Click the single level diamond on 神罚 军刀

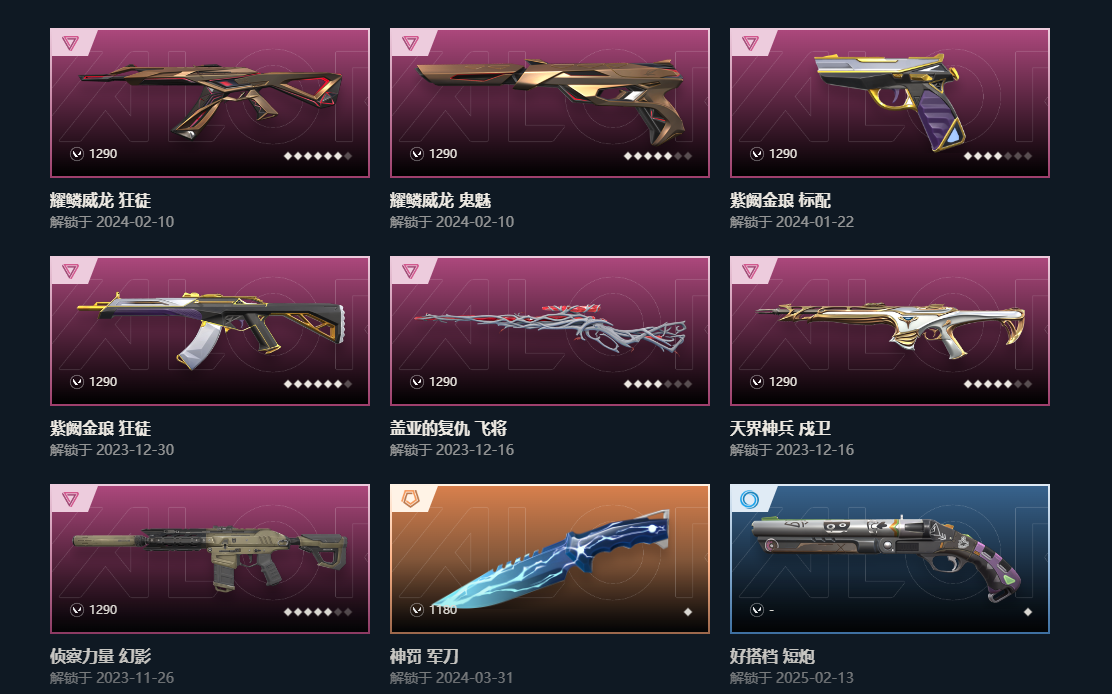coord(688,612)
